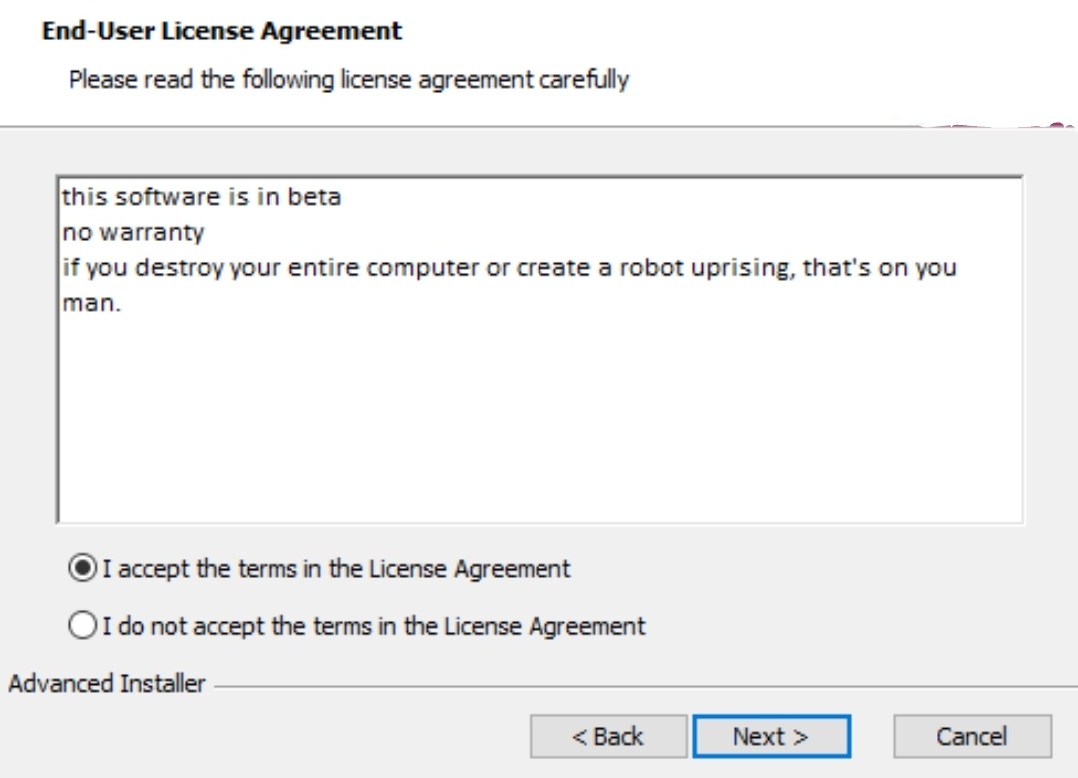Click the Advanced Installer label
This screenshot has height=778, width=1078.
pyautogui.click(x=107, y=684)
